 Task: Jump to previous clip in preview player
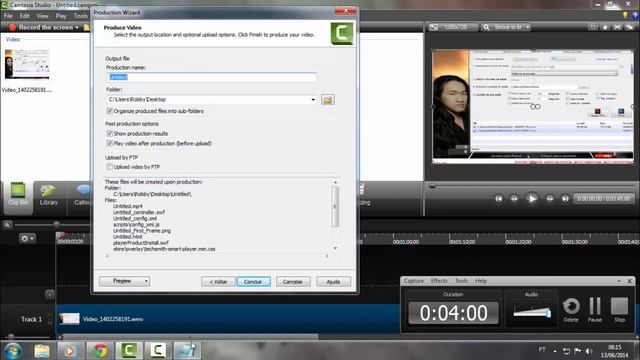coord(499,199)
